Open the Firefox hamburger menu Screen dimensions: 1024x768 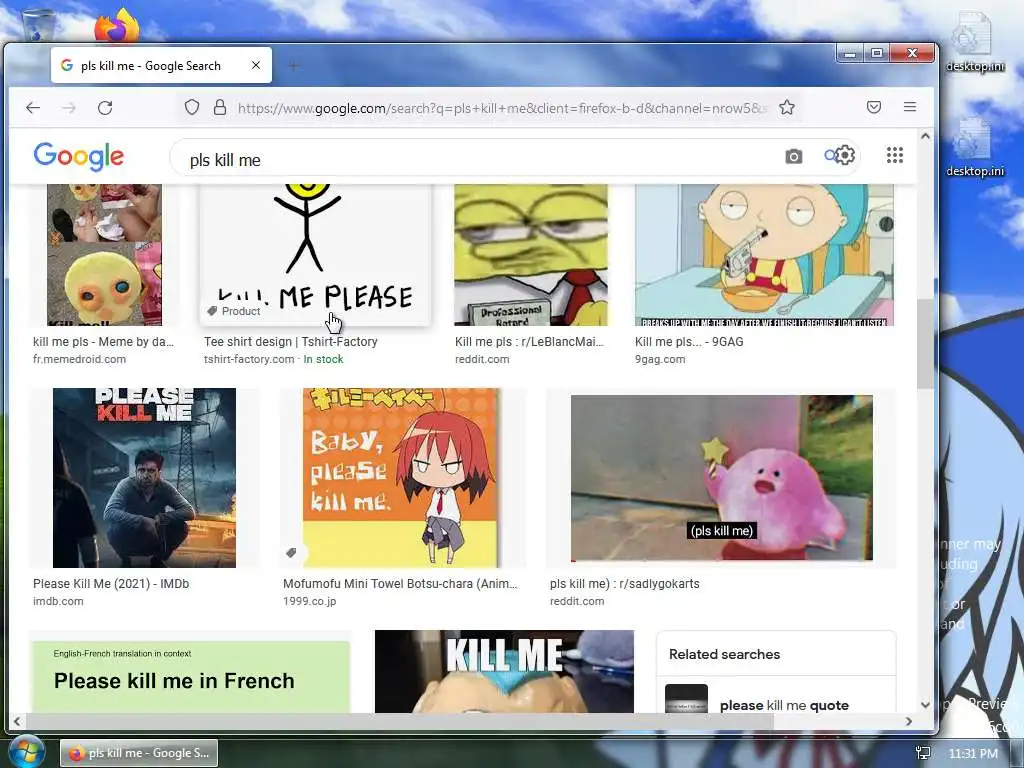point(910,107)
